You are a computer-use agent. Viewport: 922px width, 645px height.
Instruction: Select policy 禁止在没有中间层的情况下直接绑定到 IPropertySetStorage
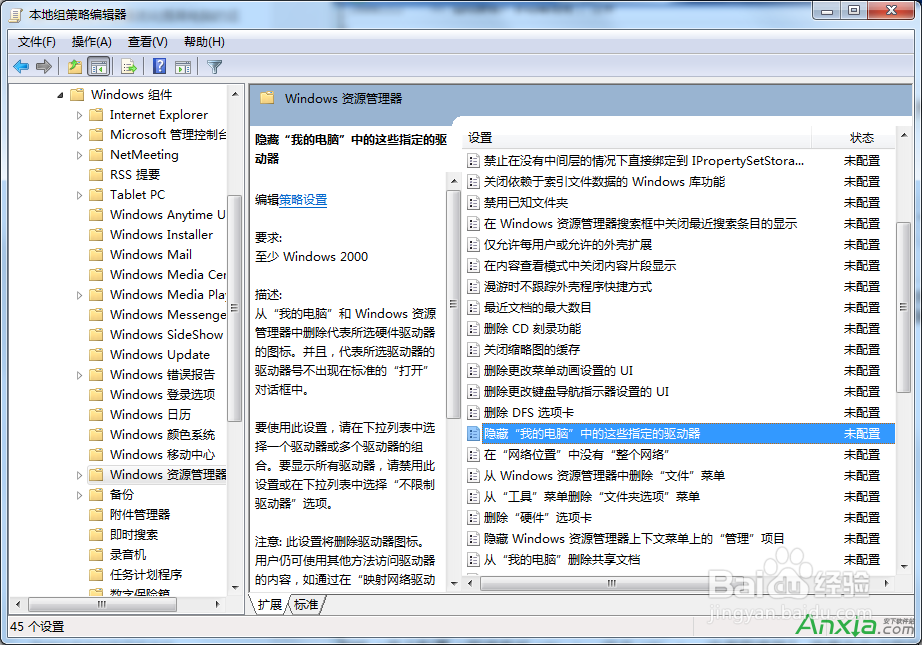coord(680,161)
